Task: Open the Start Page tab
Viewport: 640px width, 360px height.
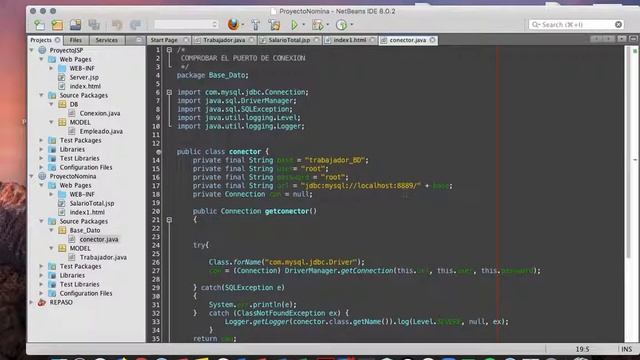Action: pyautogui.click(x=164, y=40)
